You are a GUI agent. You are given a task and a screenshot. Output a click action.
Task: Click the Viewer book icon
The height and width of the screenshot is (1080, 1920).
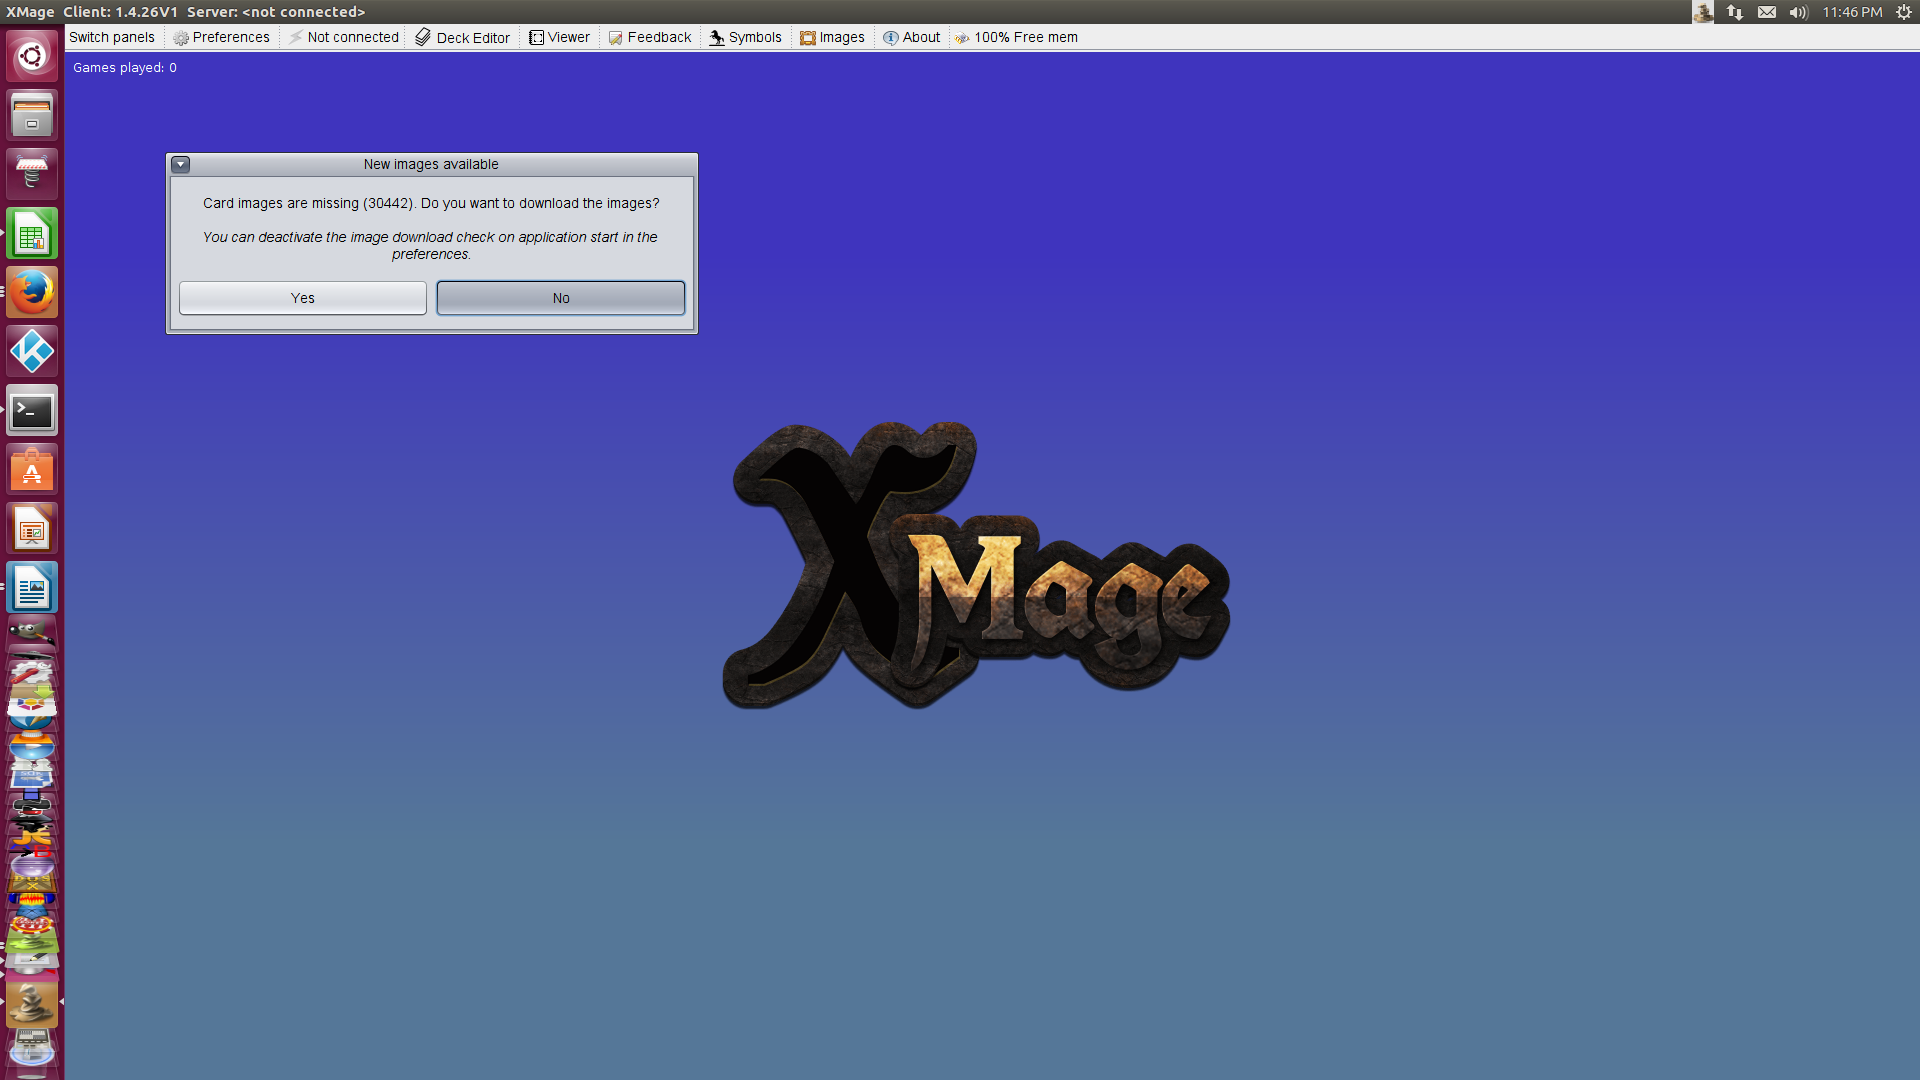(537, 37)
